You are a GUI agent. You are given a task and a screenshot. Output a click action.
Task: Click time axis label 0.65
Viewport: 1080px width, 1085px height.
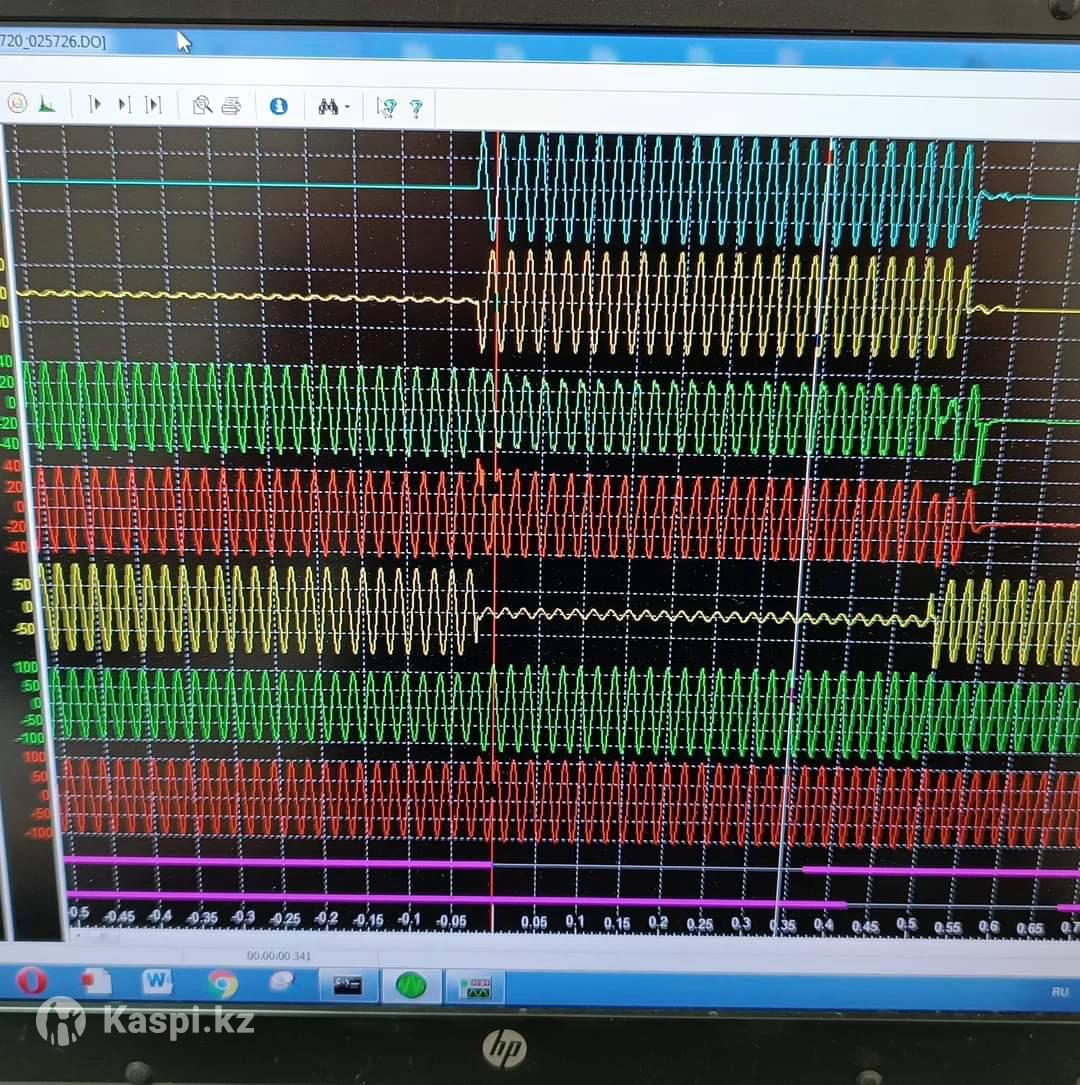click(x=1029, y=928)
